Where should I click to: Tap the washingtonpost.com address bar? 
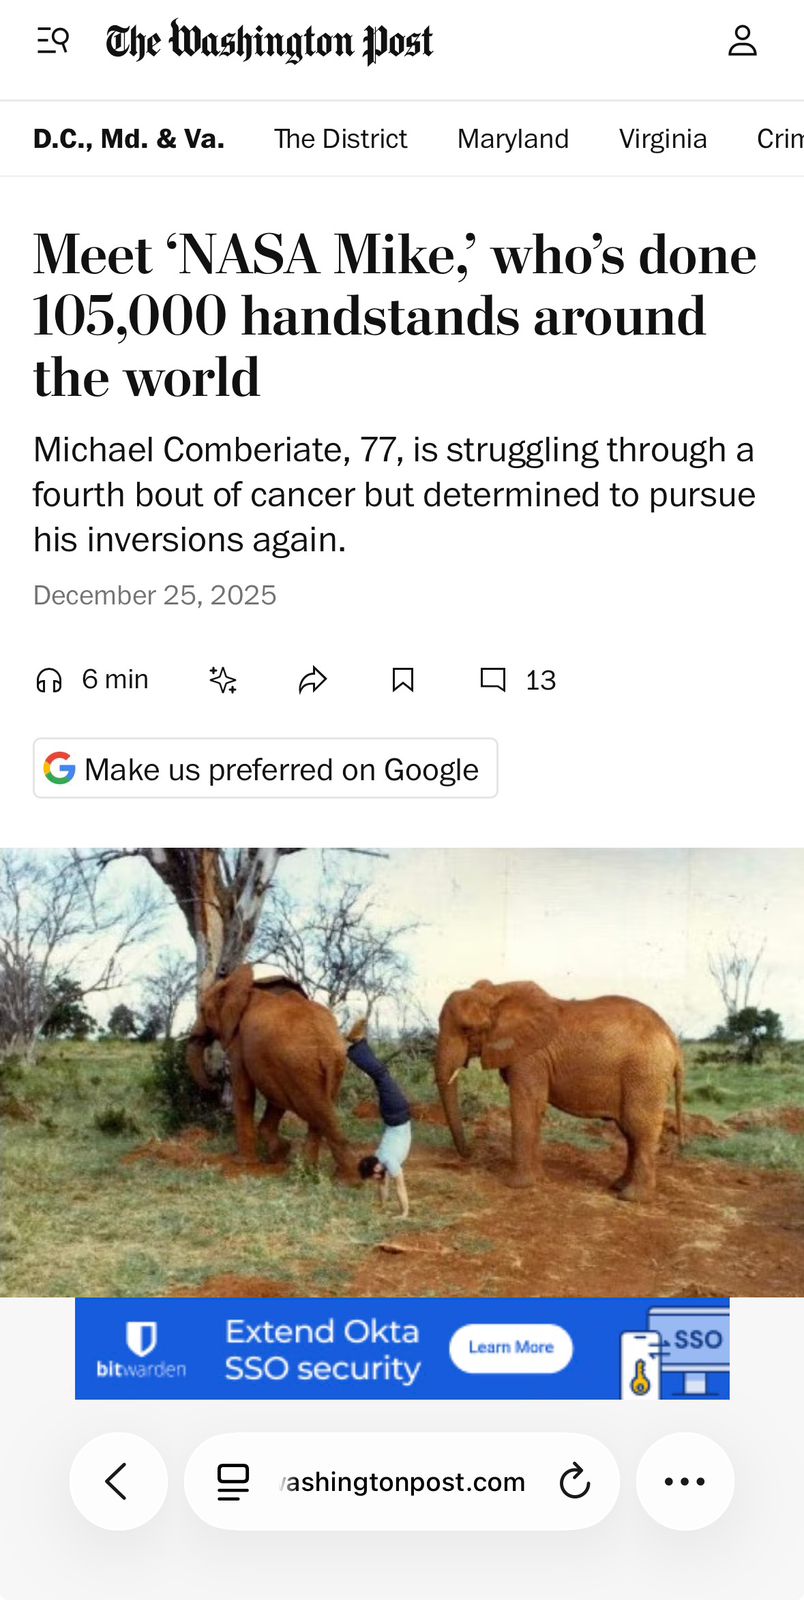[x=402, y=1482]
